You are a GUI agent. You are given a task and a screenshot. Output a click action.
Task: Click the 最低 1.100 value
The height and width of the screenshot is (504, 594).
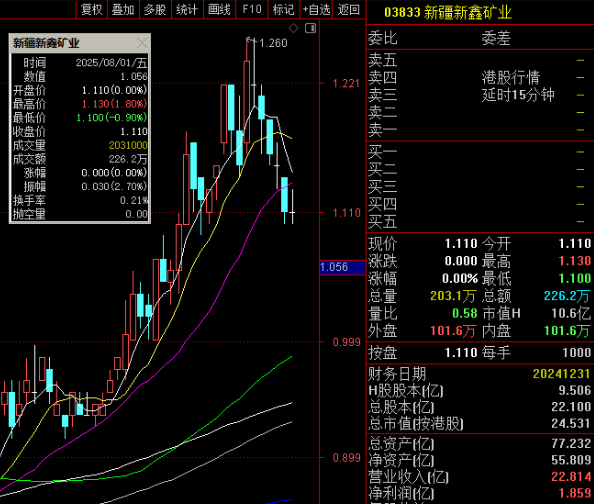coord(575,279)
